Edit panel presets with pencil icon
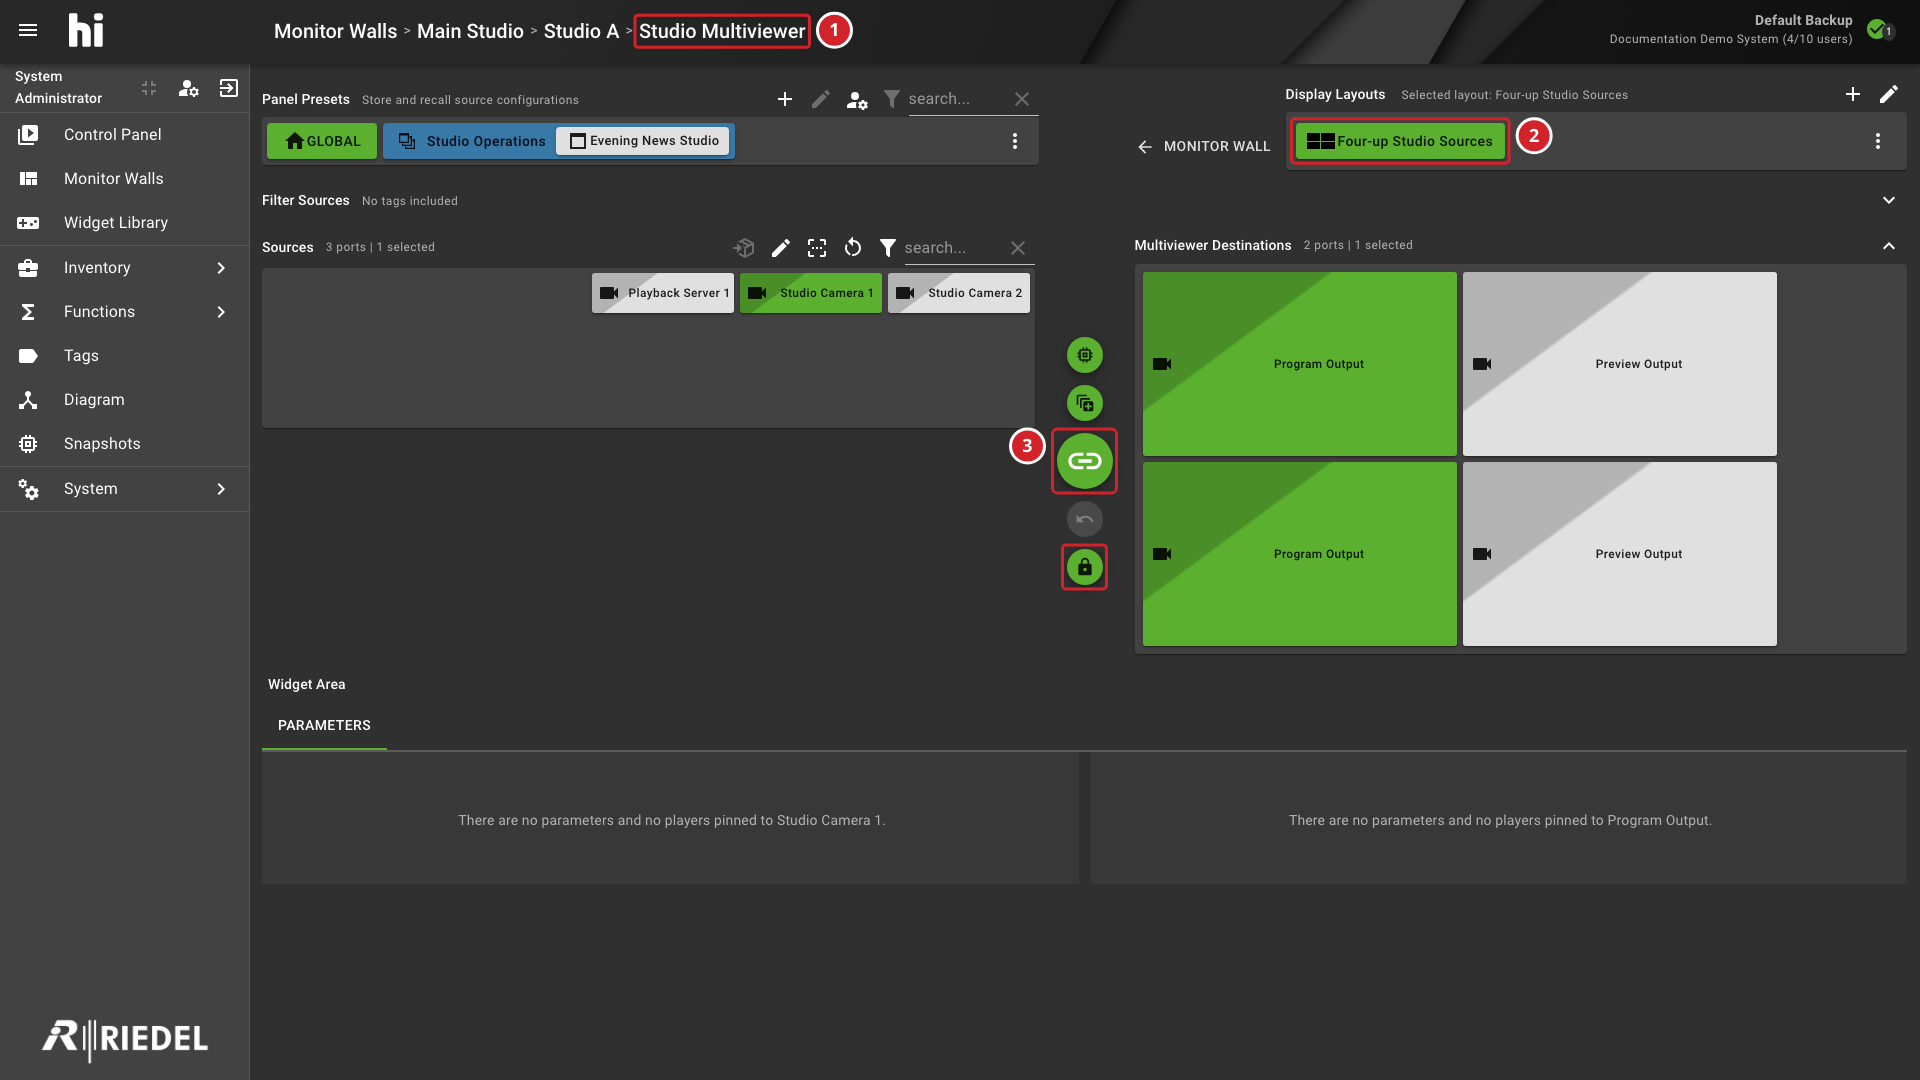1920x1080 pixels. point(821,99)
